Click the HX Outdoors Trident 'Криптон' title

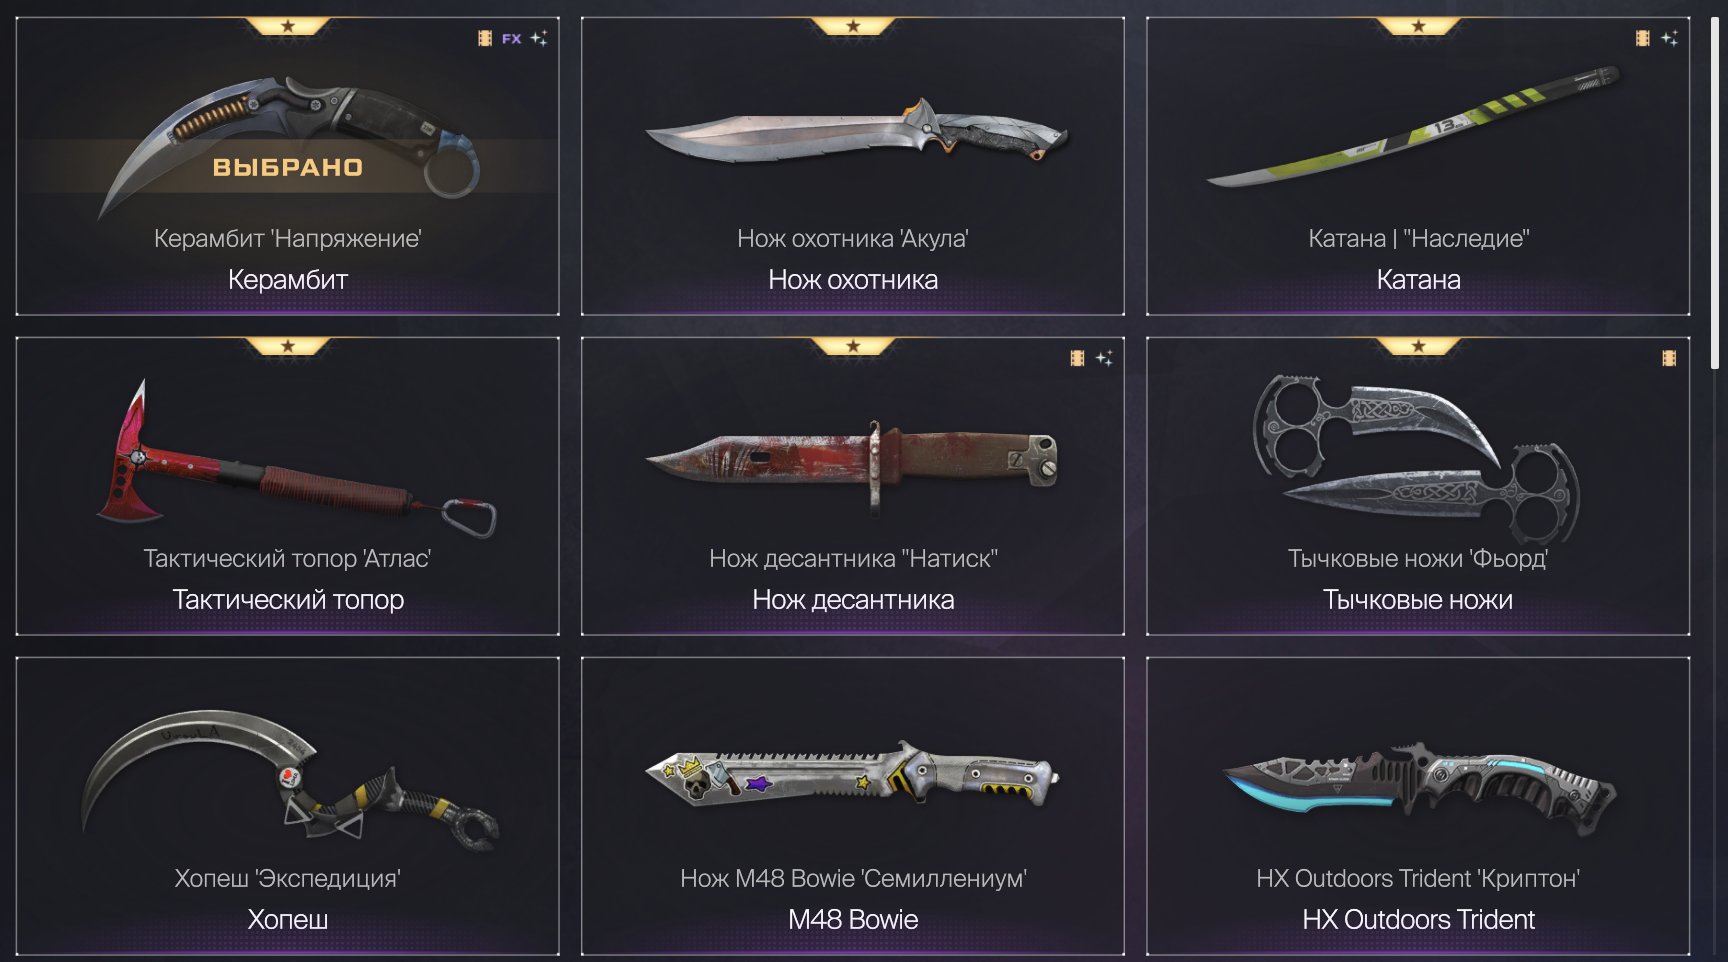click(x=1418, y=878)
